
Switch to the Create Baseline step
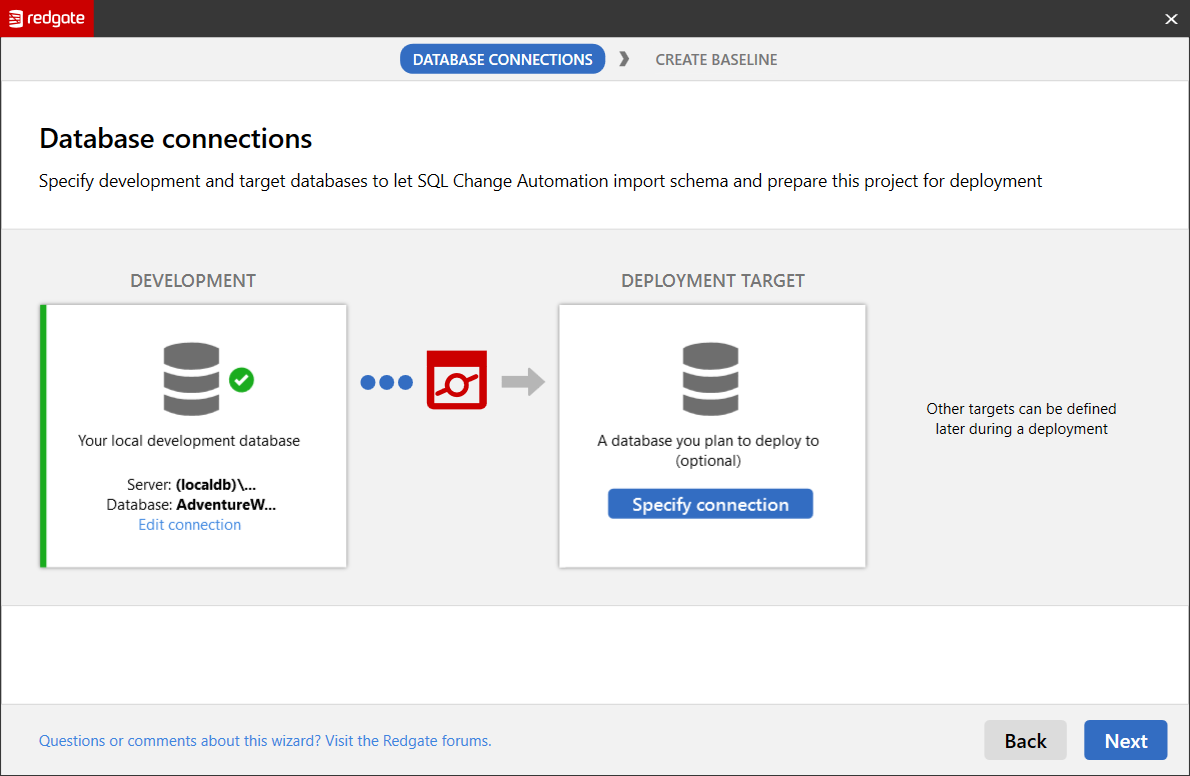716,59
